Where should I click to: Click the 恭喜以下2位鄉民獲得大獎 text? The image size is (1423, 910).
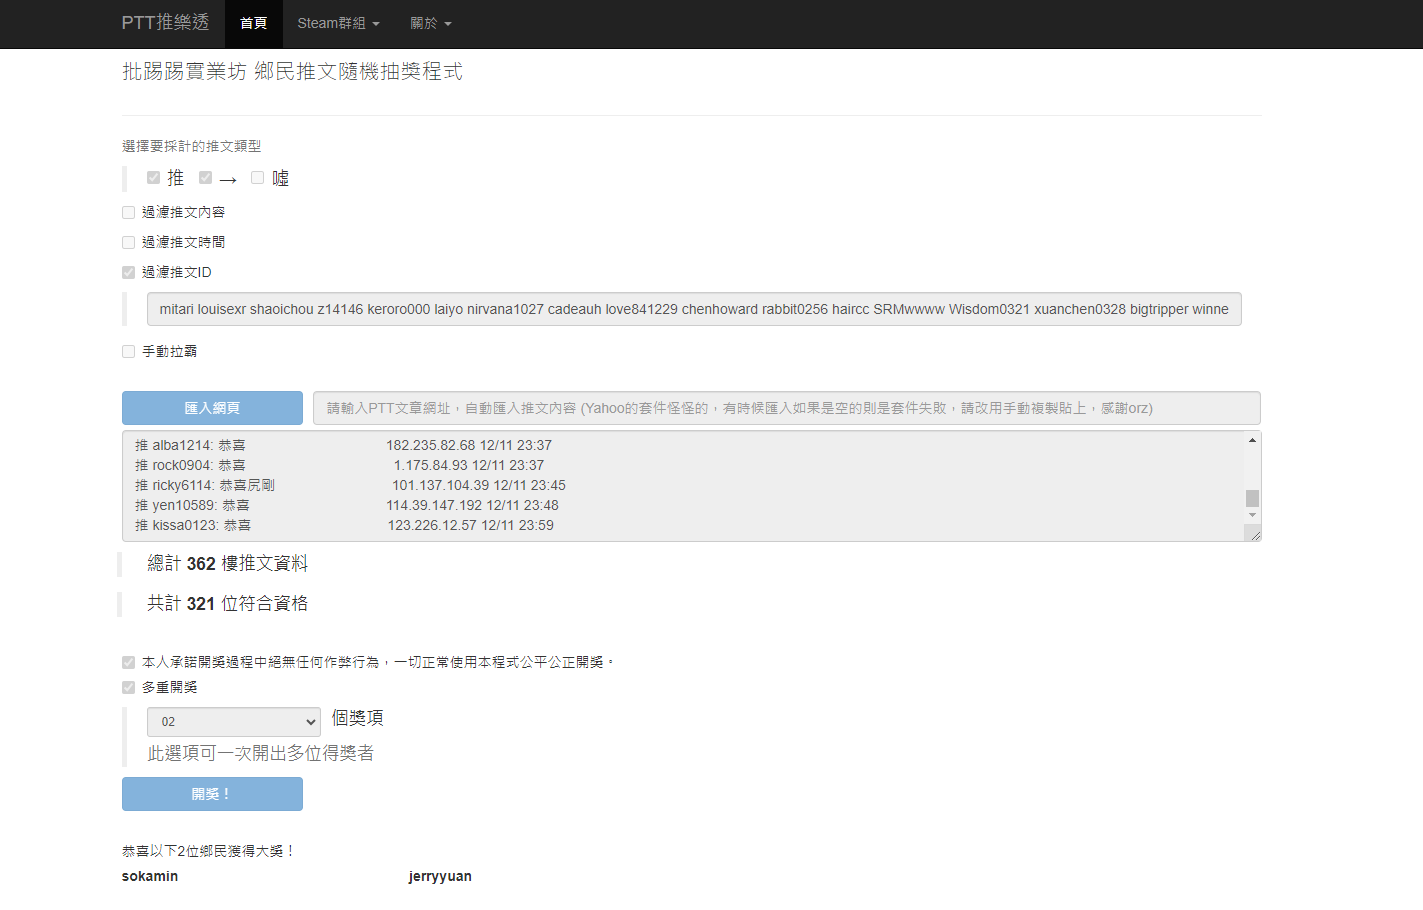(x=209, y=851)
